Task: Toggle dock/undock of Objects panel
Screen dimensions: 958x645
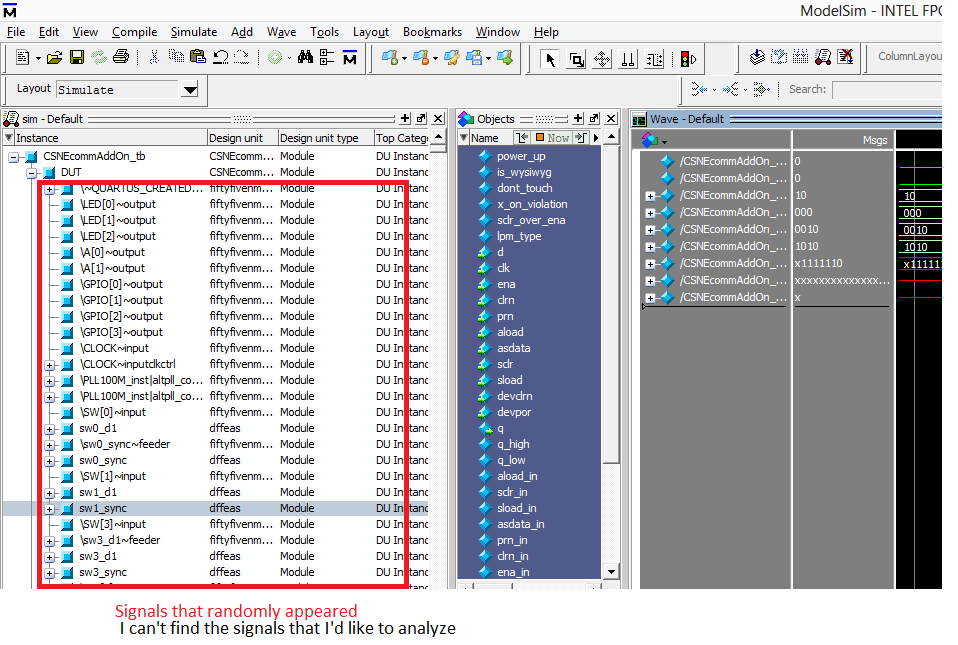Action: [594, 118]
